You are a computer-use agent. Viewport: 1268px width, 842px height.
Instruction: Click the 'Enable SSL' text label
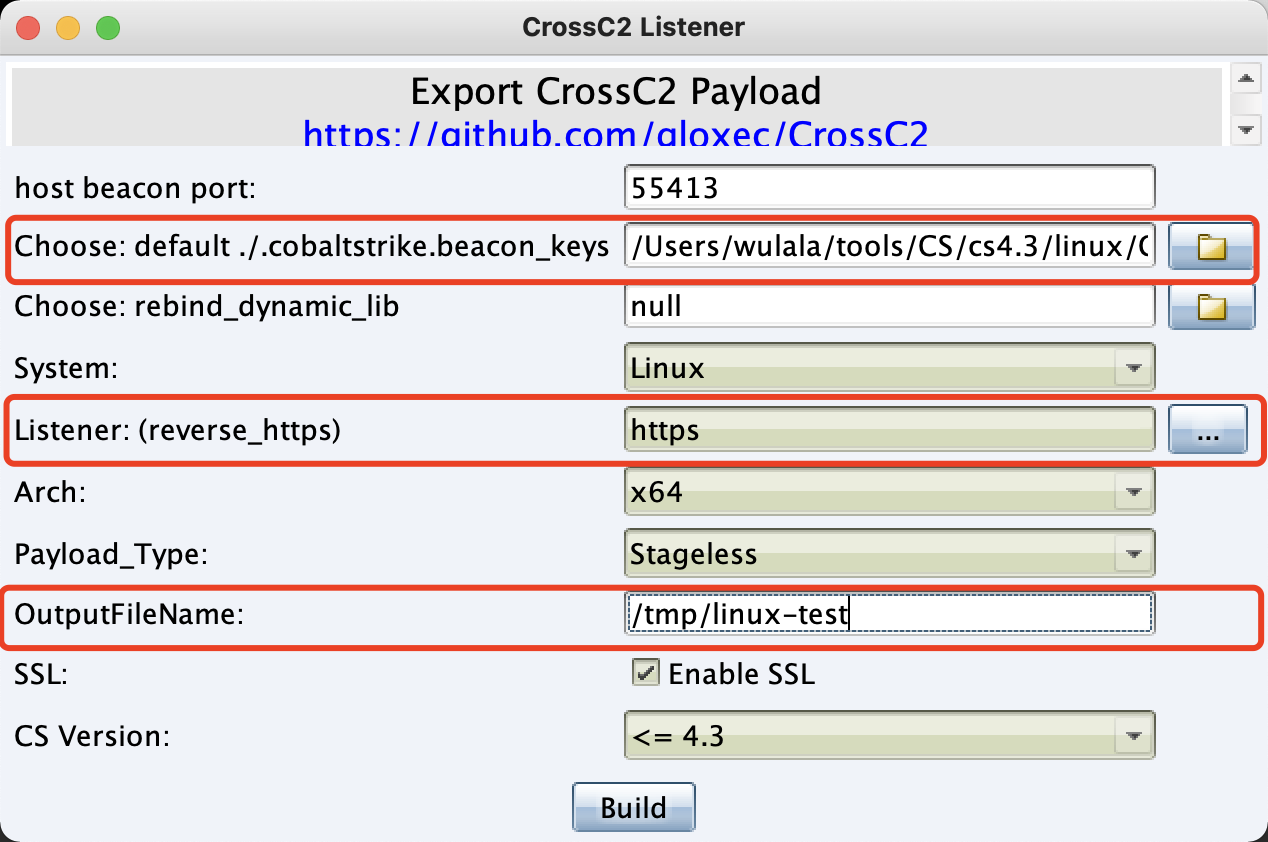tap(742, 674)
